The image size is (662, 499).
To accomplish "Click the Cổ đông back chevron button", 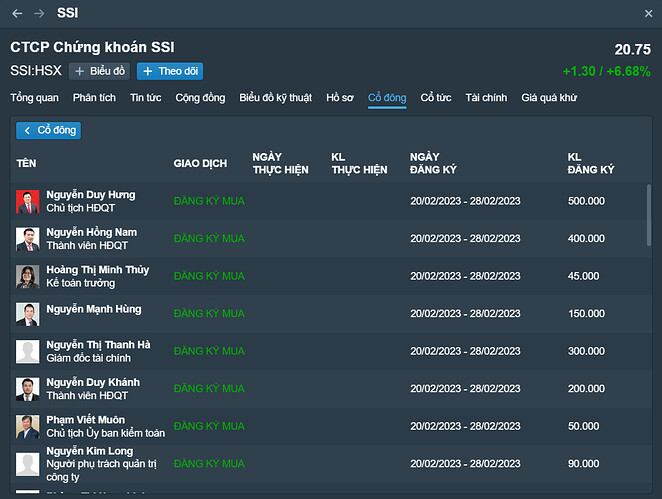I will [48, 130].
